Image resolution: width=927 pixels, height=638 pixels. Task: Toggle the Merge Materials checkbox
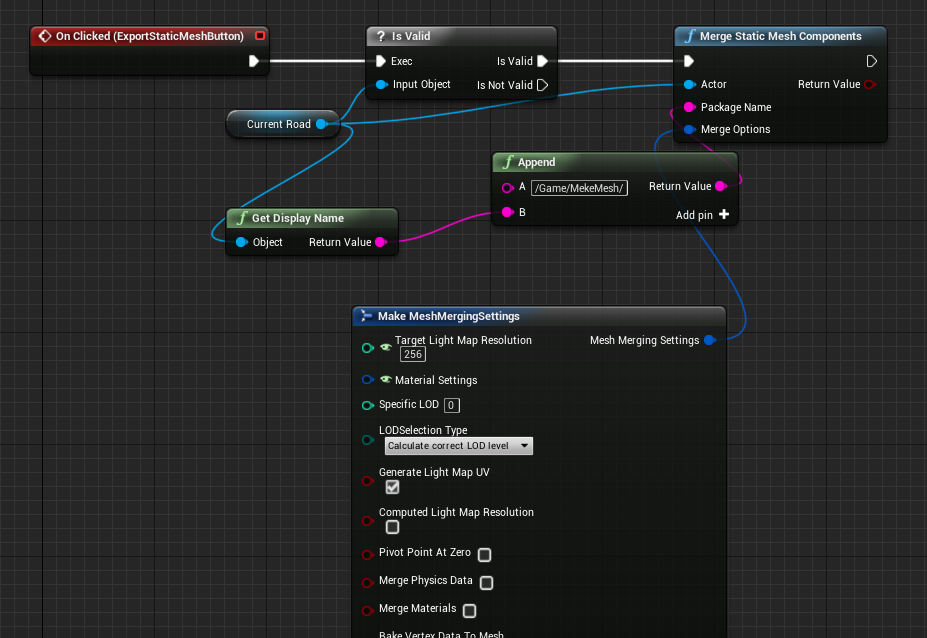pyautogui.click(x=469, y=610)
